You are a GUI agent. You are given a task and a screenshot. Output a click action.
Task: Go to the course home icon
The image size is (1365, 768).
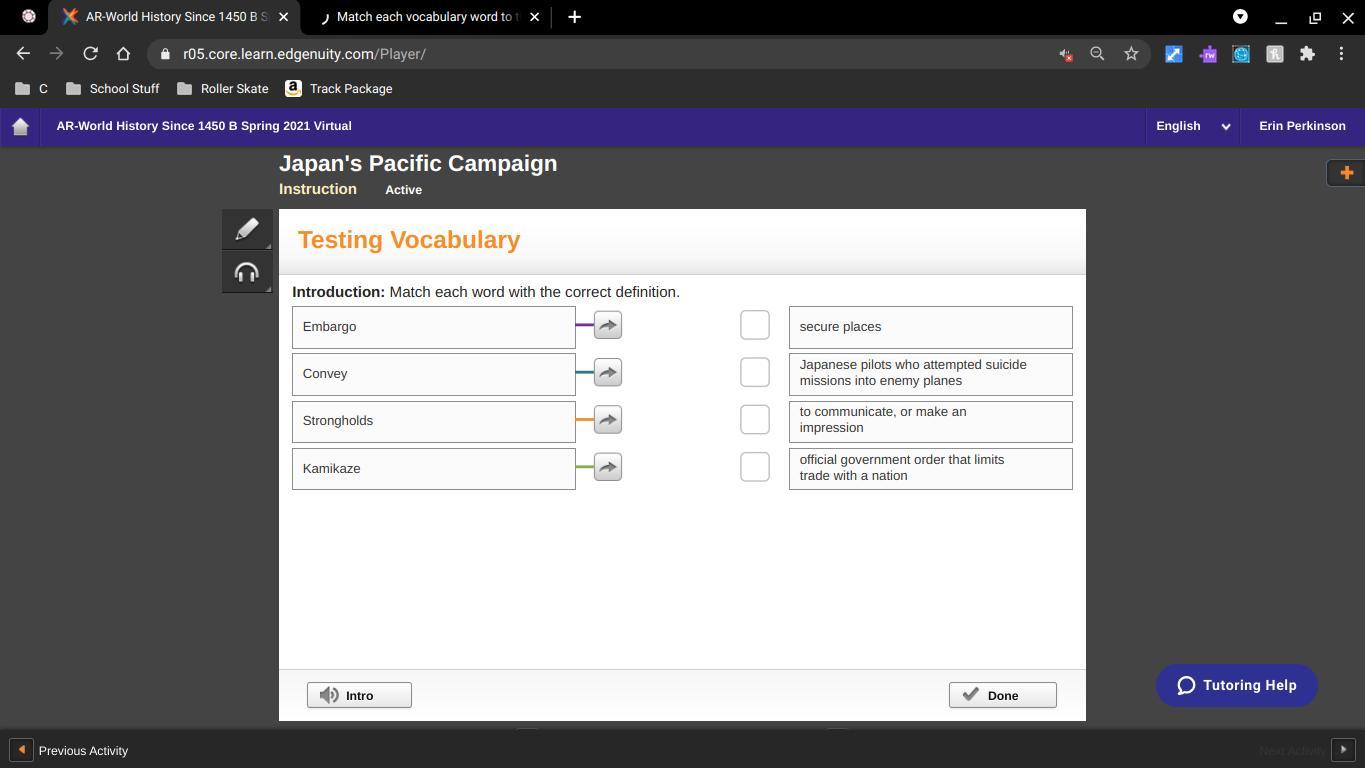[x=20, y=126]
